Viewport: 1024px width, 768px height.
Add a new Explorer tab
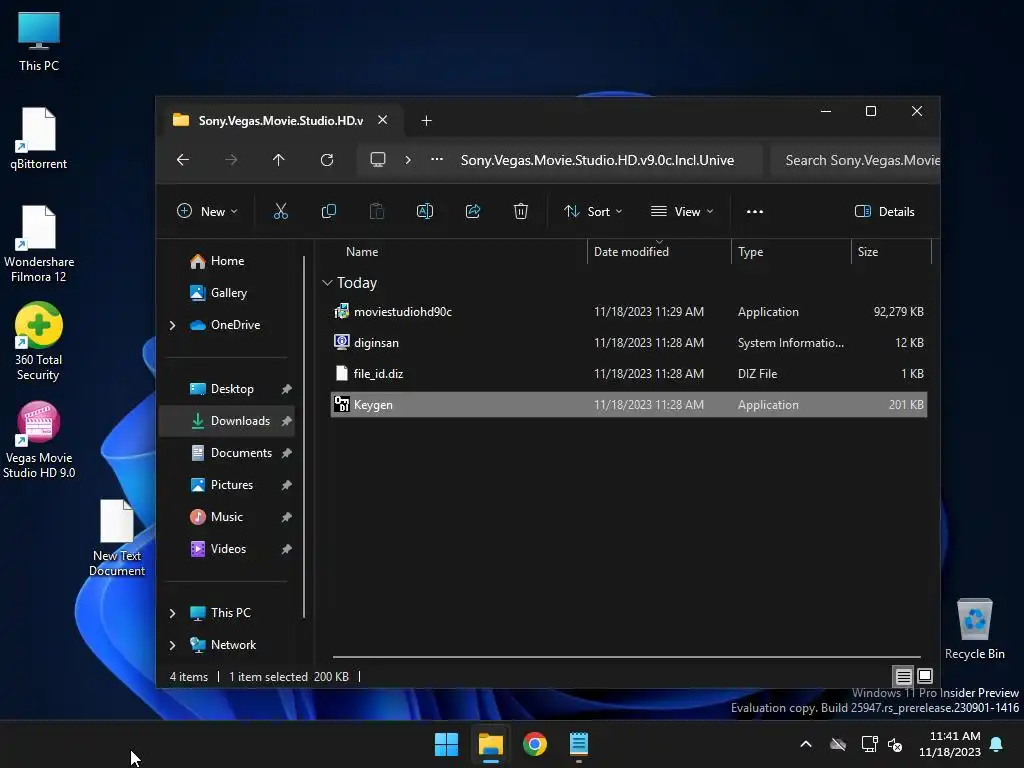426,121
